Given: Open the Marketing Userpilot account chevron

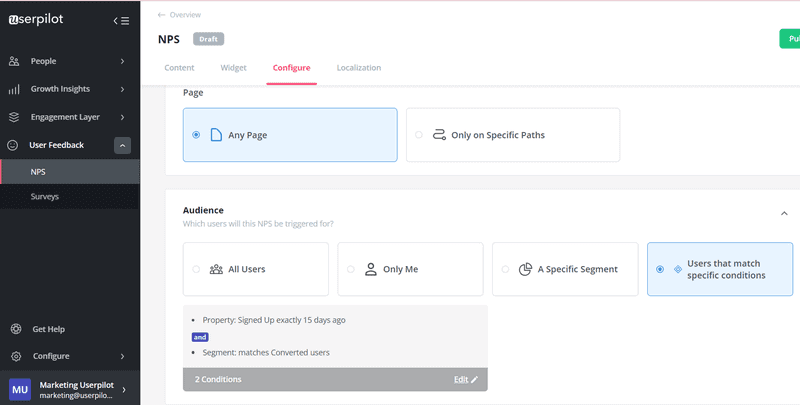Looking at the screenshot, I should pyautogui.click(x=124, y=390).
